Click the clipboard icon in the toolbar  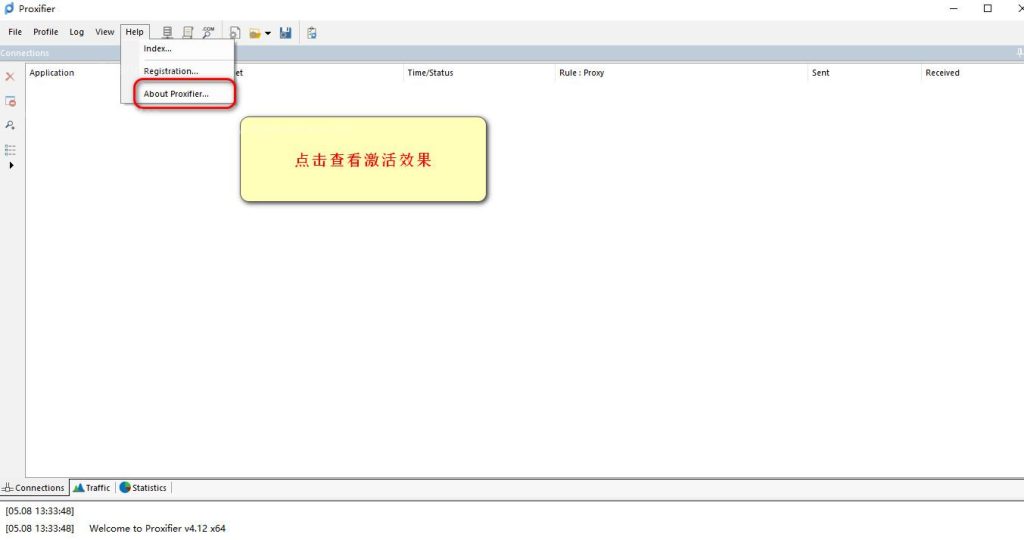click(x=312, y=33)
